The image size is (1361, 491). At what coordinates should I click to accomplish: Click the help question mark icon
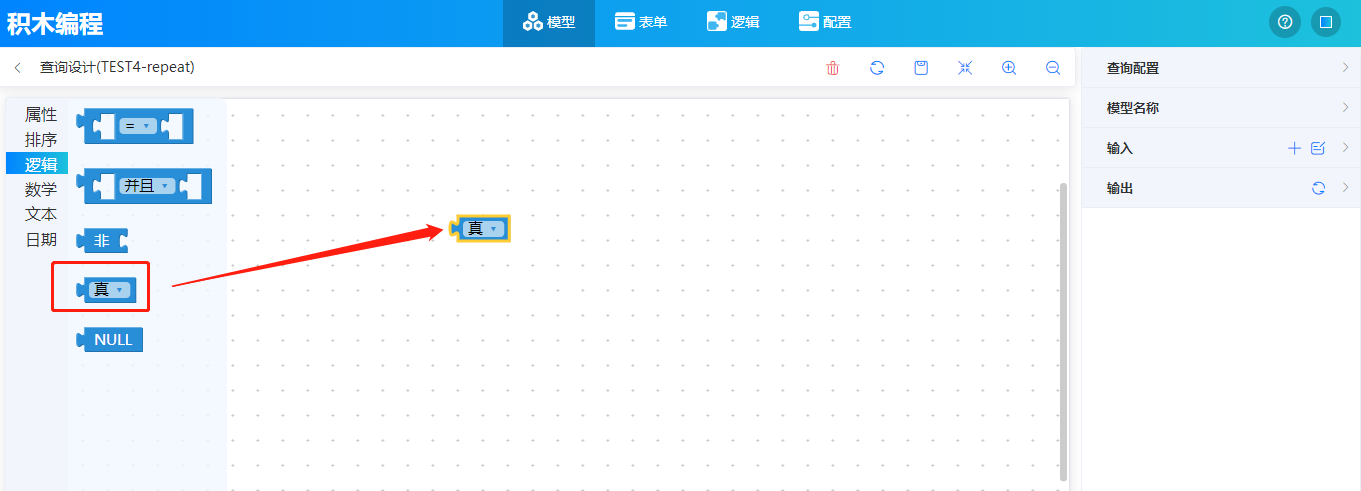[x=1285, y=22]
